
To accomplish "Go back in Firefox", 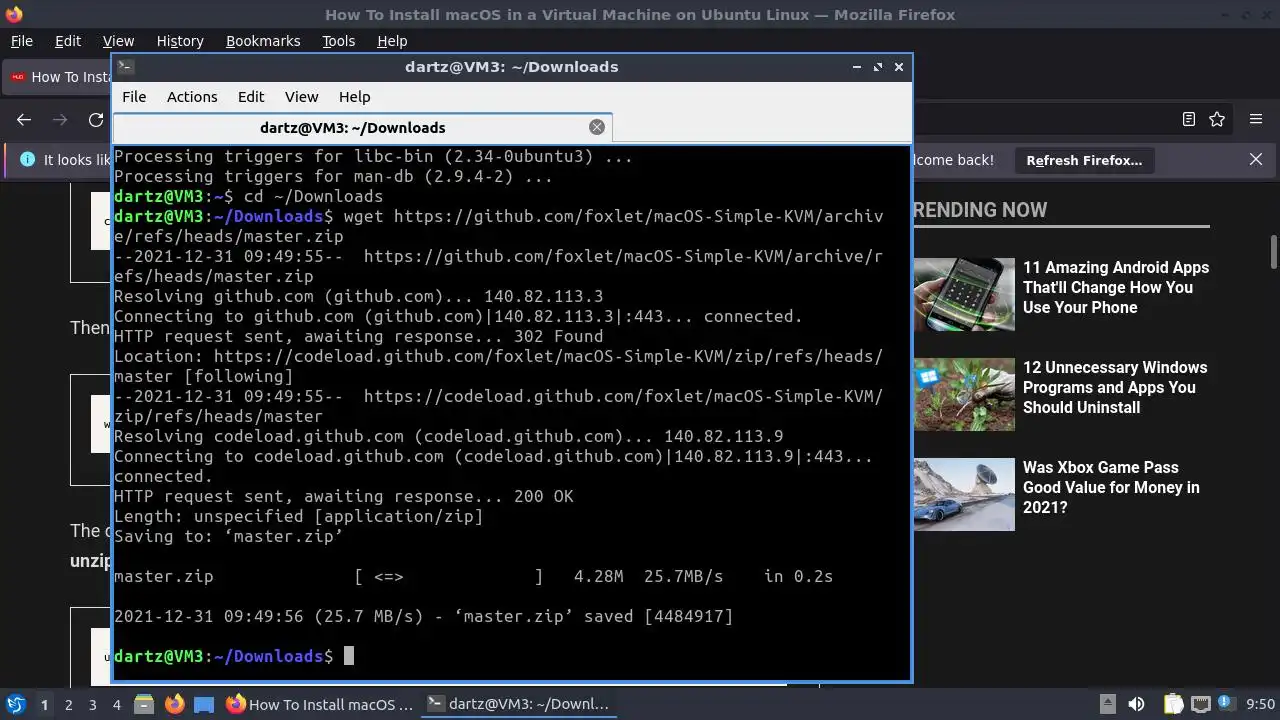I will pos(24,119).
